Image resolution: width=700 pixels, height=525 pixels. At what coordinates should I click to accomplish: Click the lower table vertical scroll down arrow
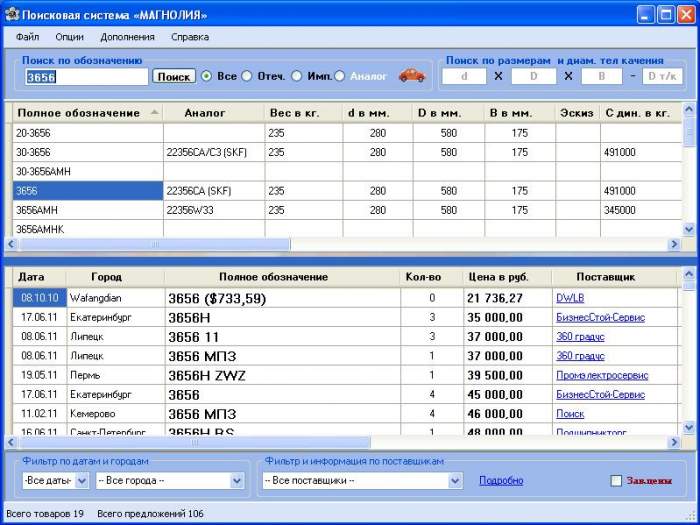coord(689,428)
